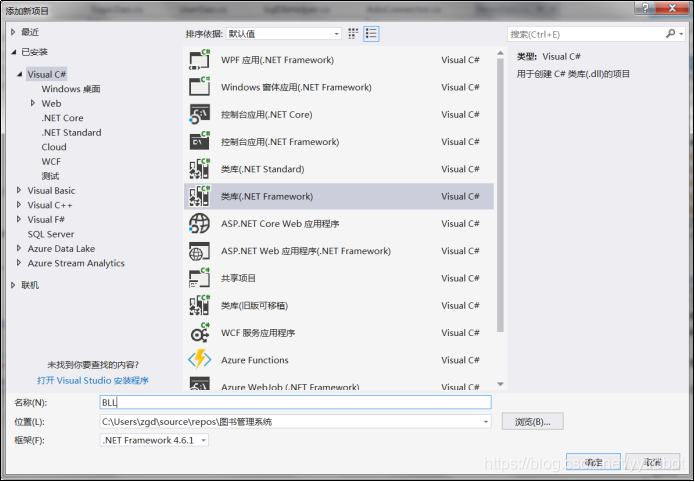The image size is (695, 482).
Task: Expand the Visual Basic node
Action: click(x=19, y=190)
